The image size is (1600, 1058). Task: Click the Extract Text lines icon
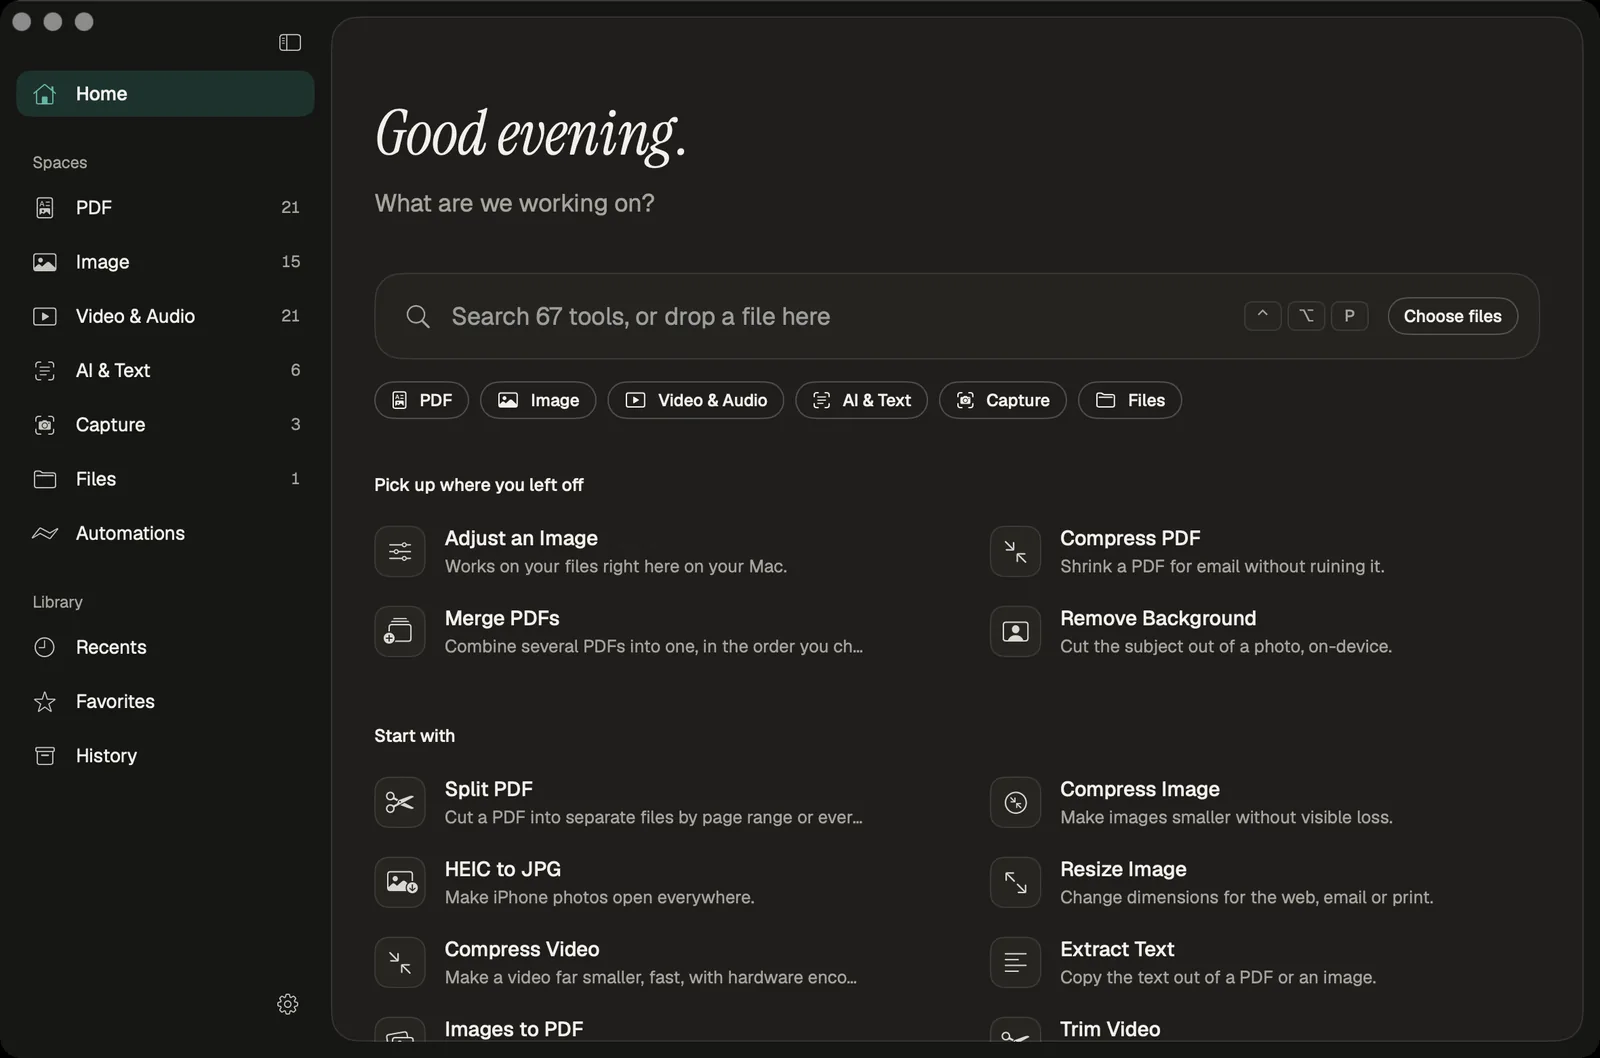click(x=1015, y=962)
